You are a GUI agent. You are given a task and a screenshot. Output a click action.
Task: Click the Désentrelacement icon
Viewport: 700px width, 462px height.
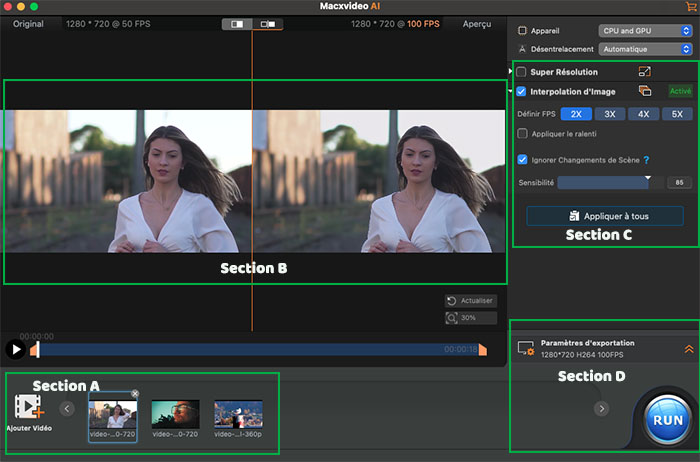522,49
